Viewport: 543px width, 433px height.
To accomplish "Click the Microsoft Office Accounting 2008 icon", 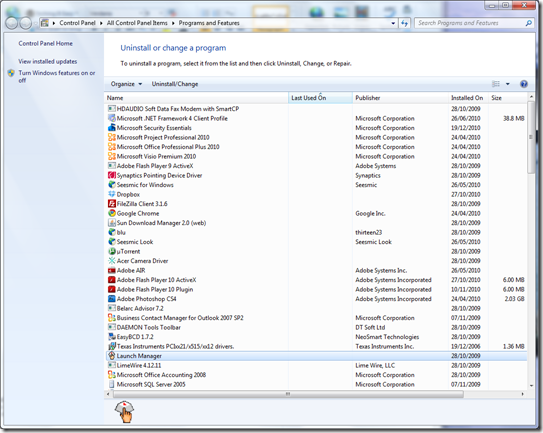I will [x=112, y=375].
